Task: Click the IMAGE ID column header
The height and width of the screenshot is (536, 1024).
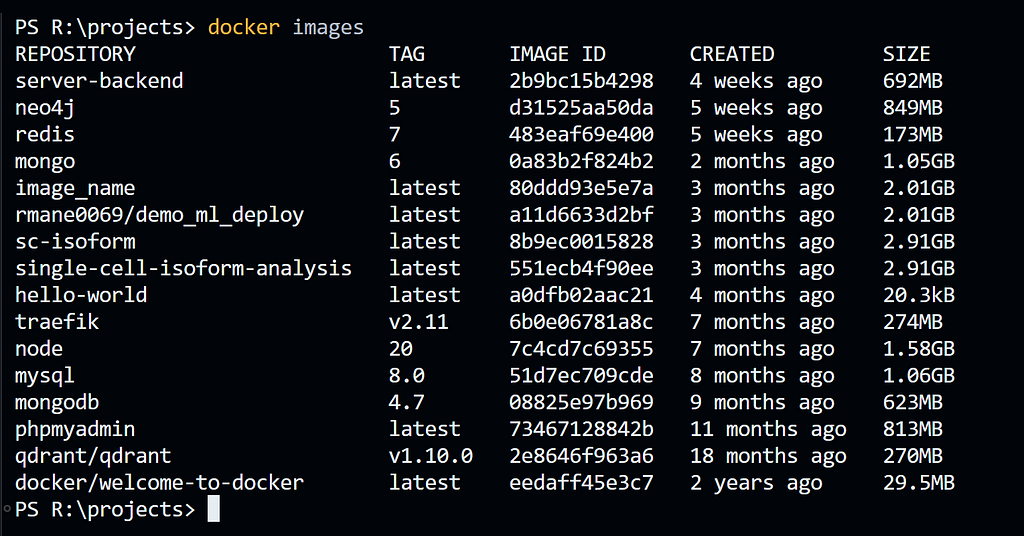Action: coord(557,54)
